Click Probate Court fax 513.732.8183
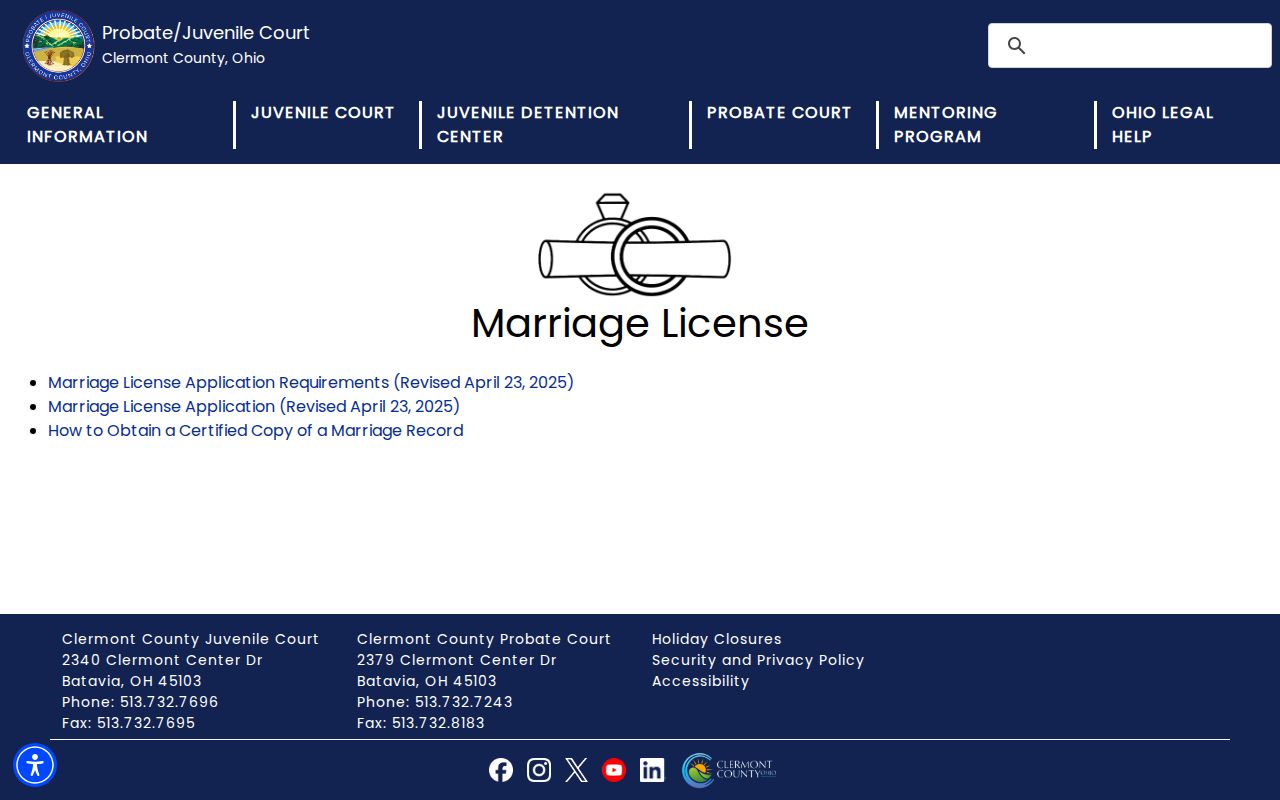Image resolution: width=1280 pixels, height=800 pixels. (x=438, y=723)
